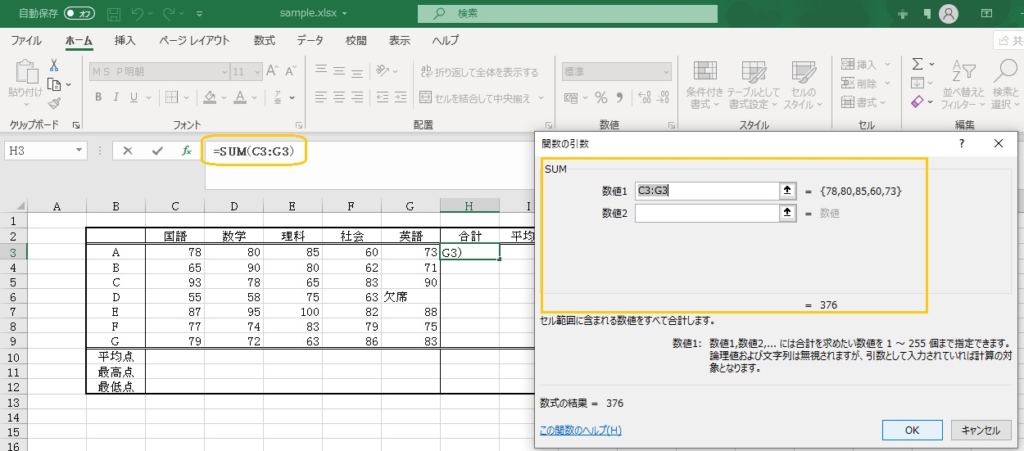Open the 数式 ribbon tab

tap(264, 41)
